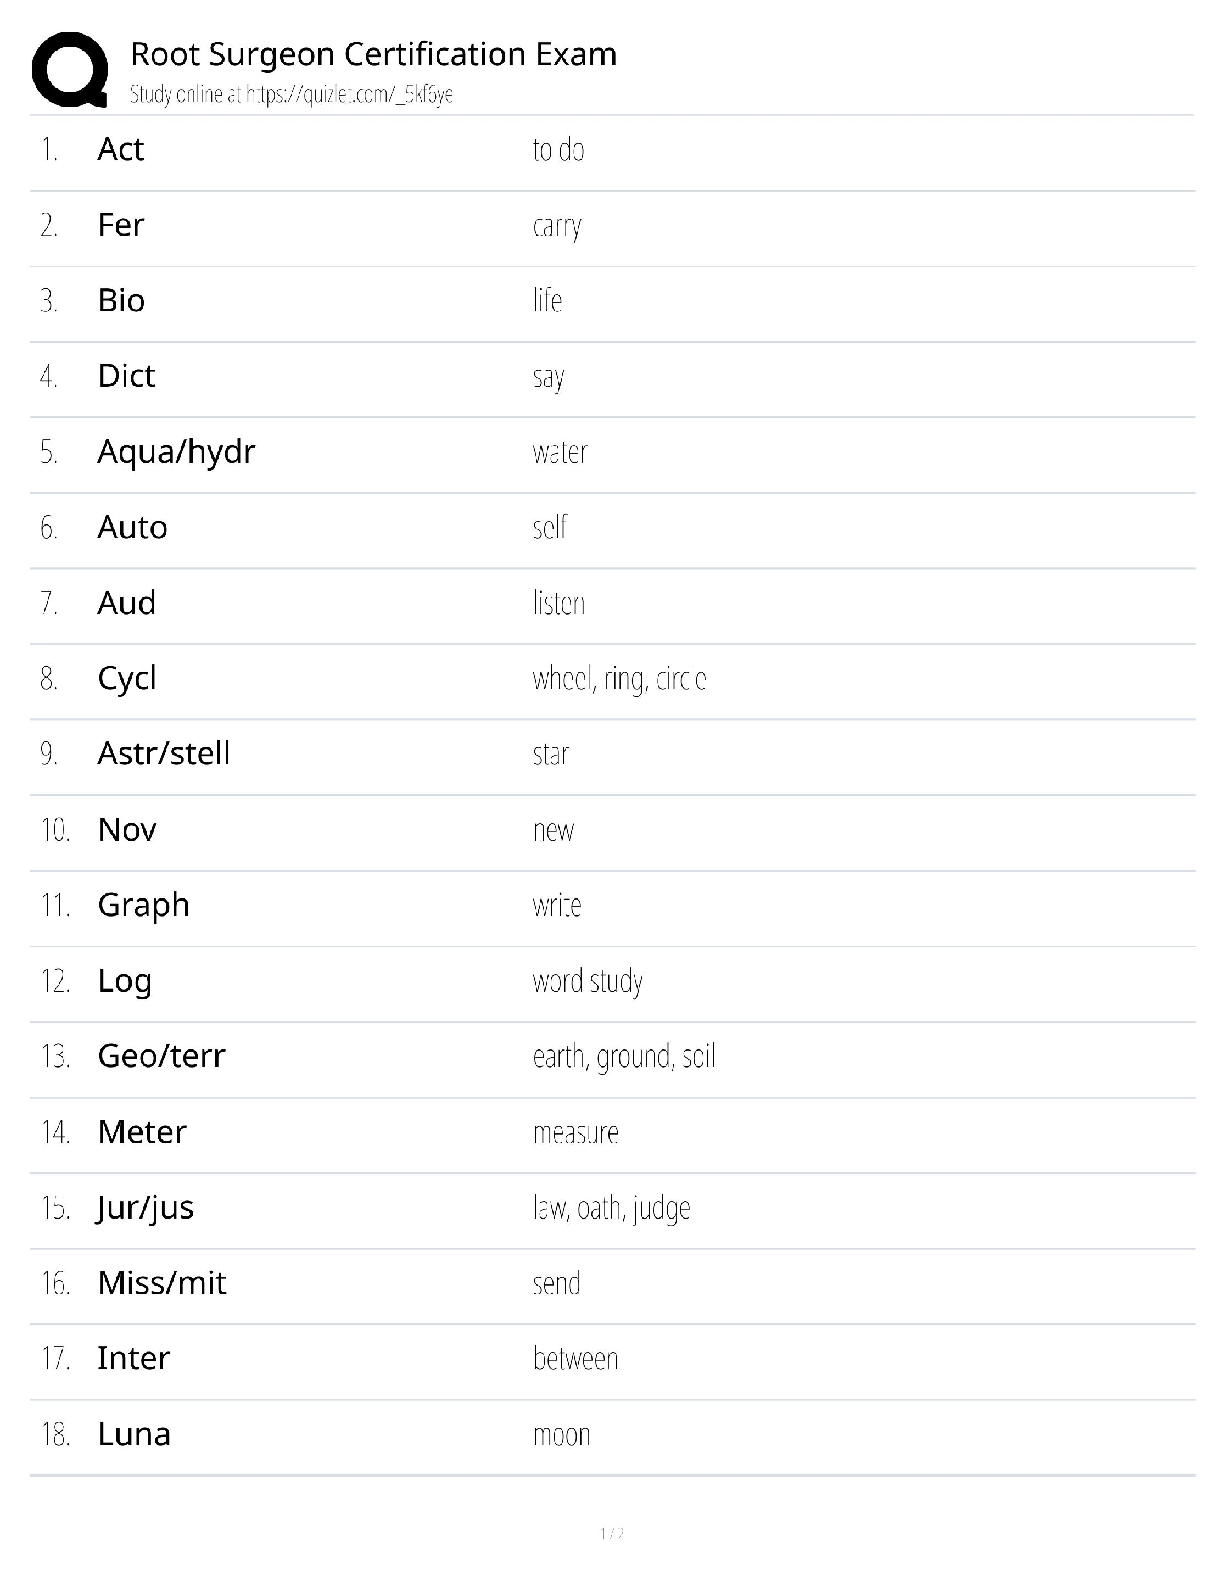Screen dimensions: 1224x1584
Task: Click the definition 'wheel, ring, circle'
Action: (x=619, y=679)
